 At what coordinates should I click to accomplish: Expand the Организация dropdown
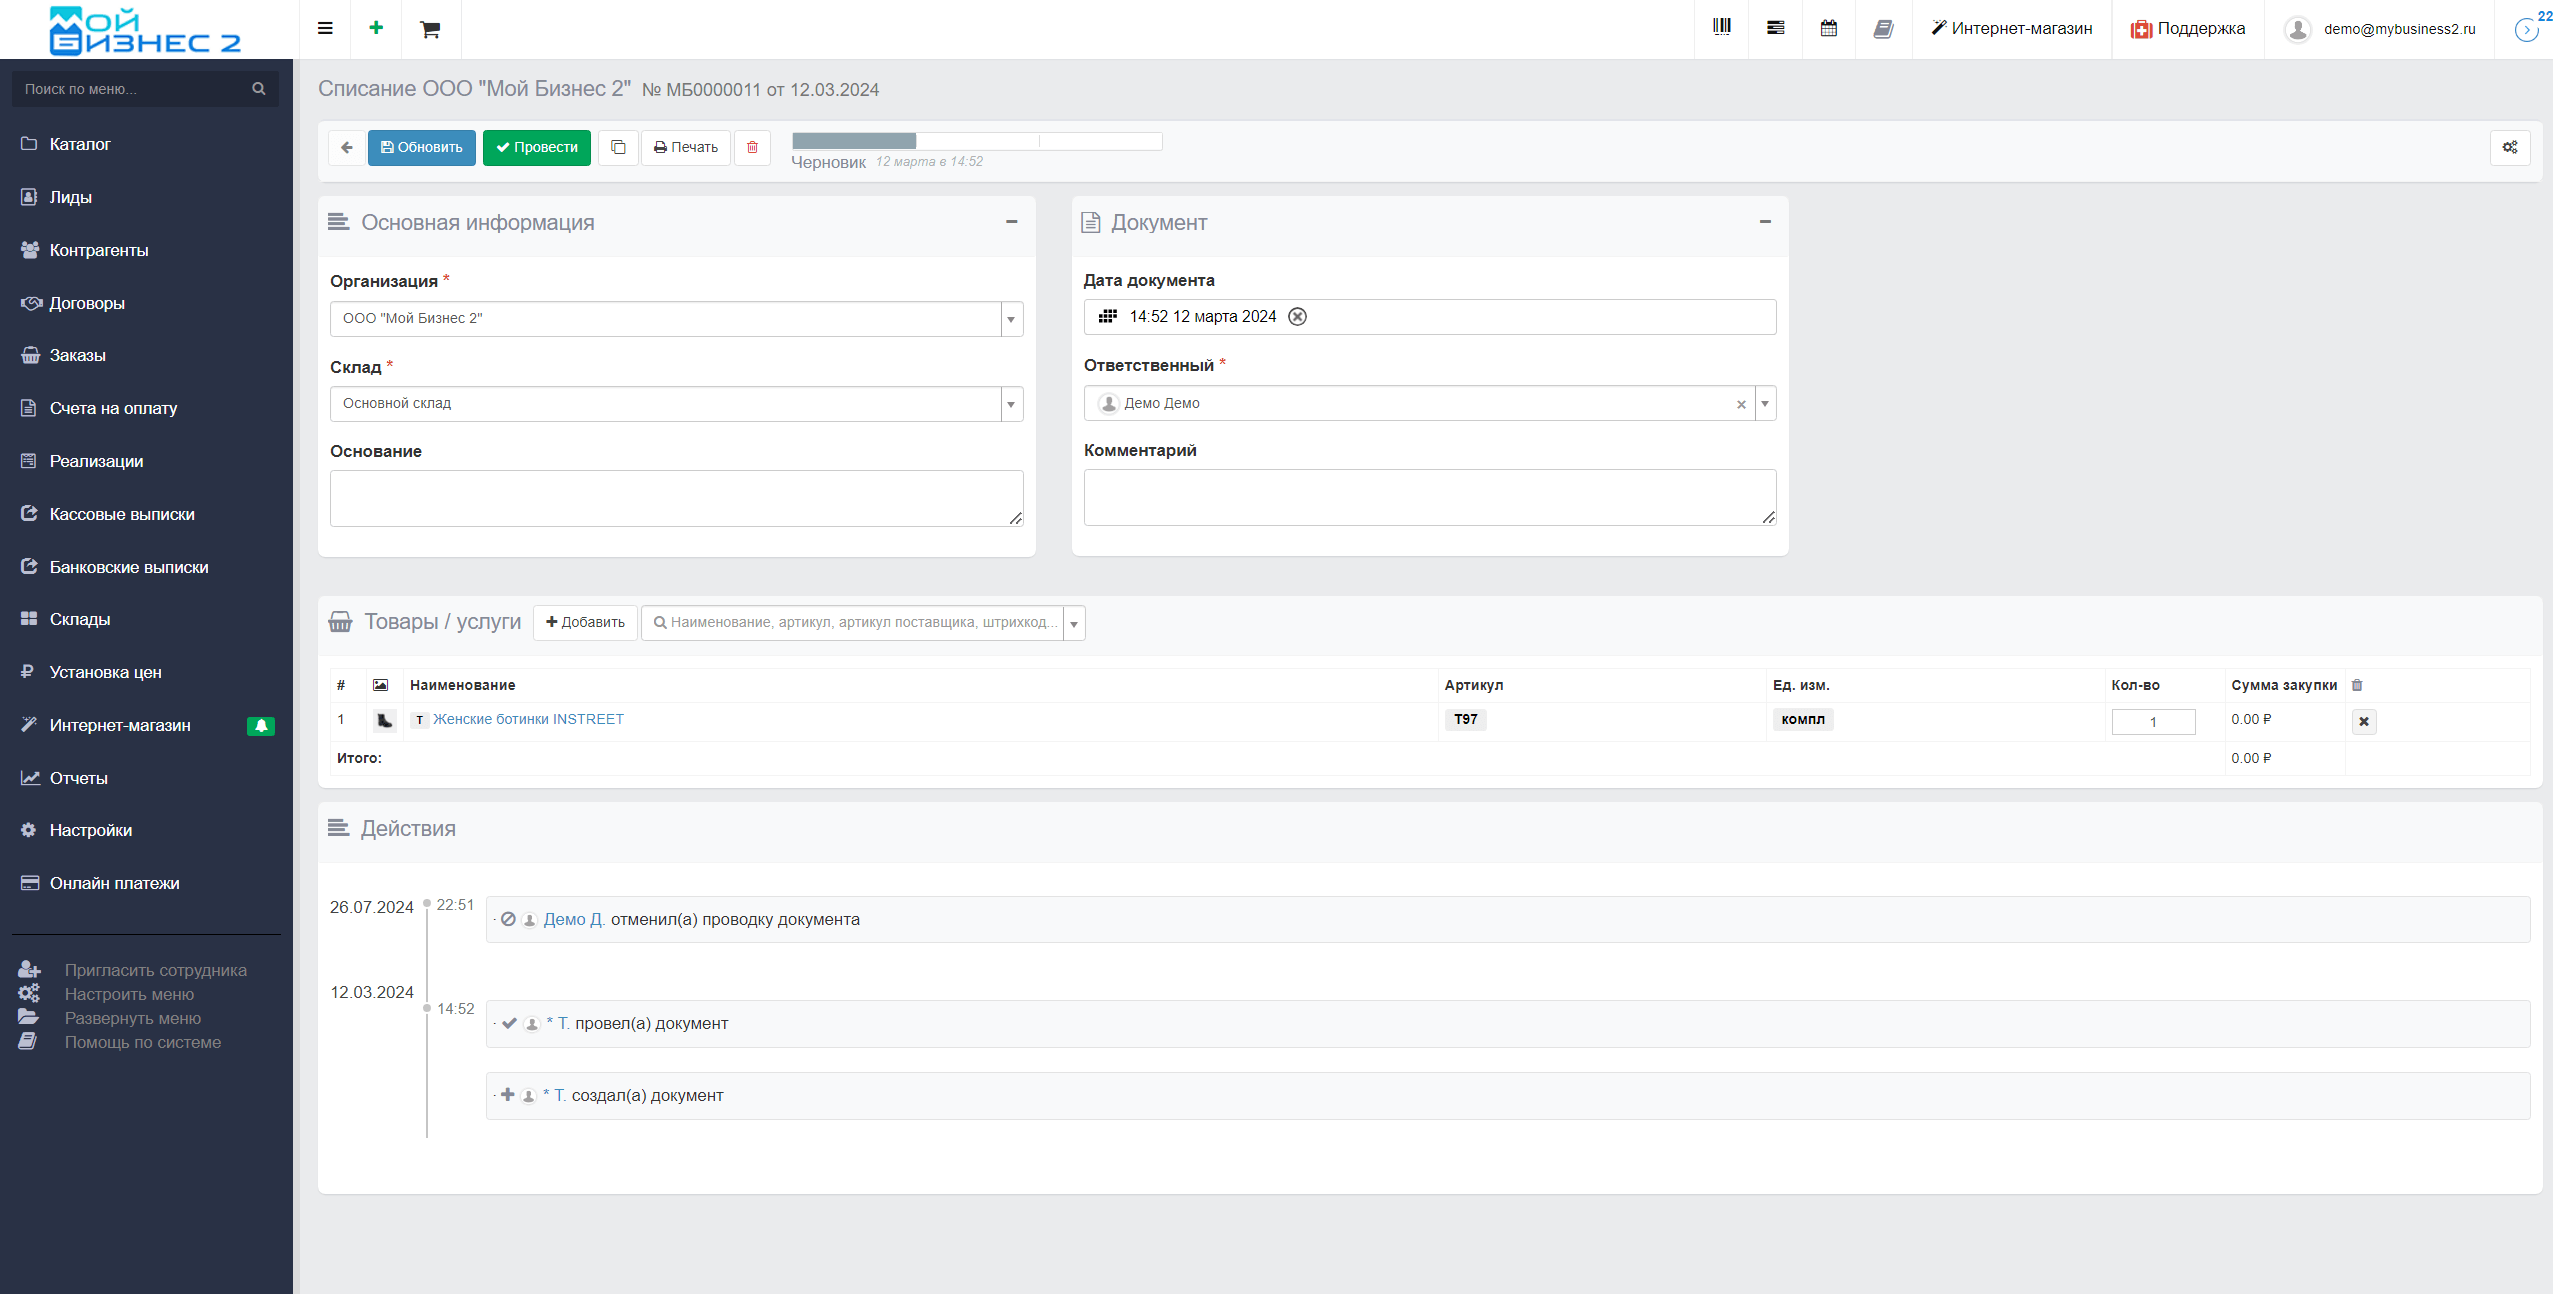point(1011,319)
